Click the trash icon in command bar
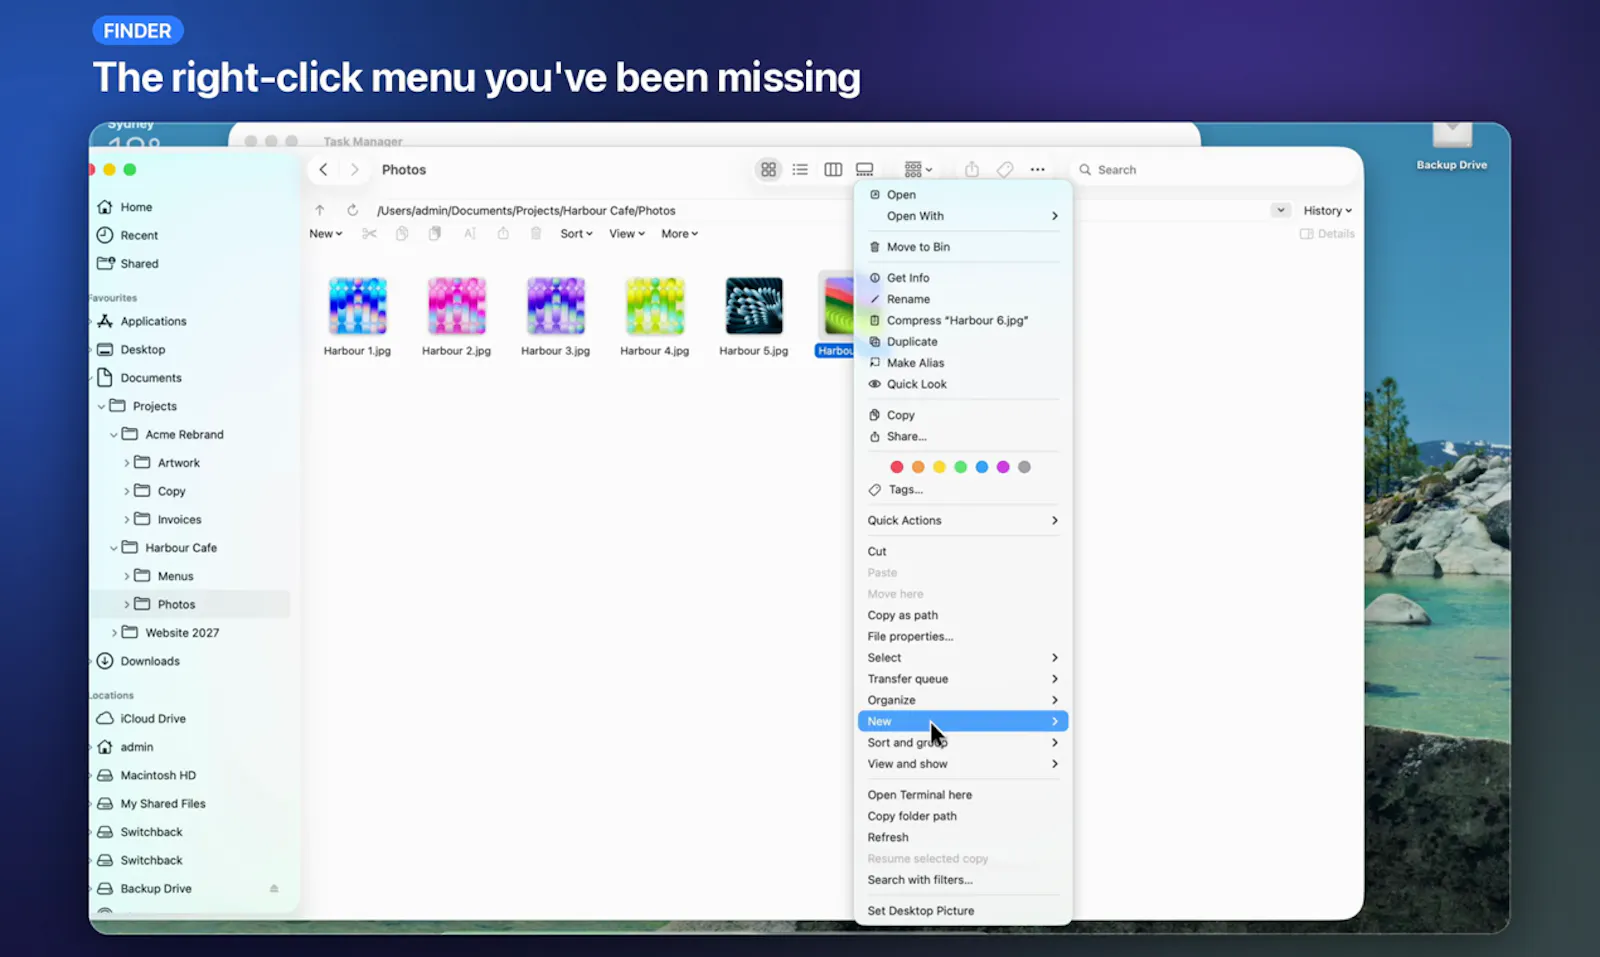Screen dimensions: 1600x957 536,234
